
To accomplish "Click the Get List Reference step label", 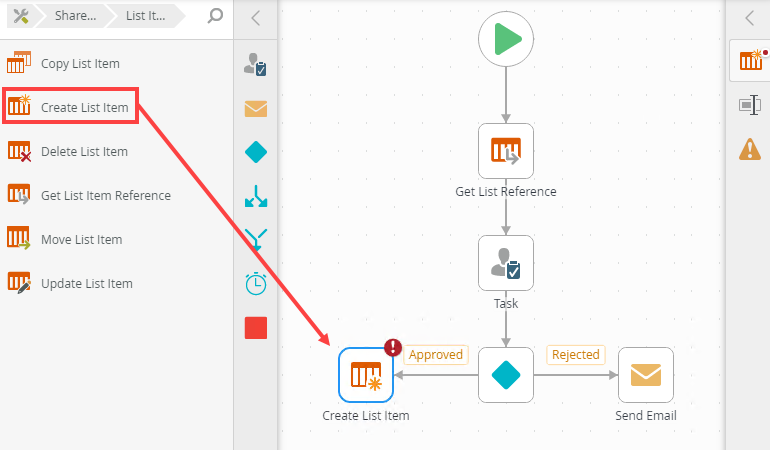I will point(506,192).
